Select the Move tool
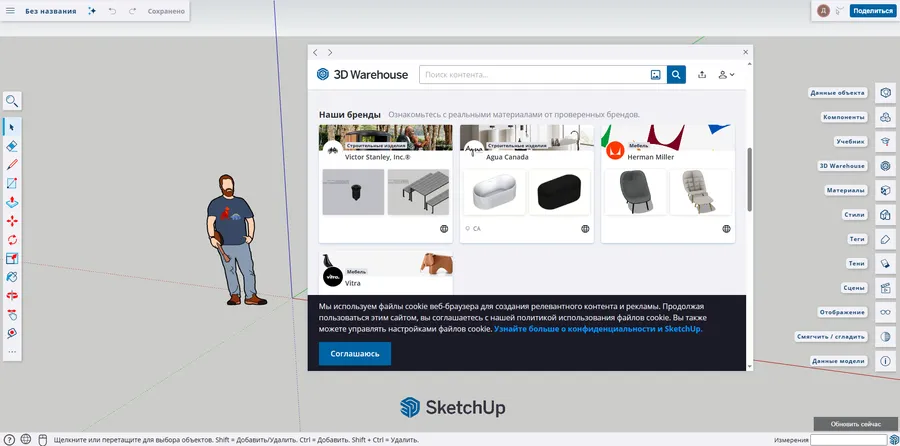Screen dimensions: 900x446 pos(12,221)
